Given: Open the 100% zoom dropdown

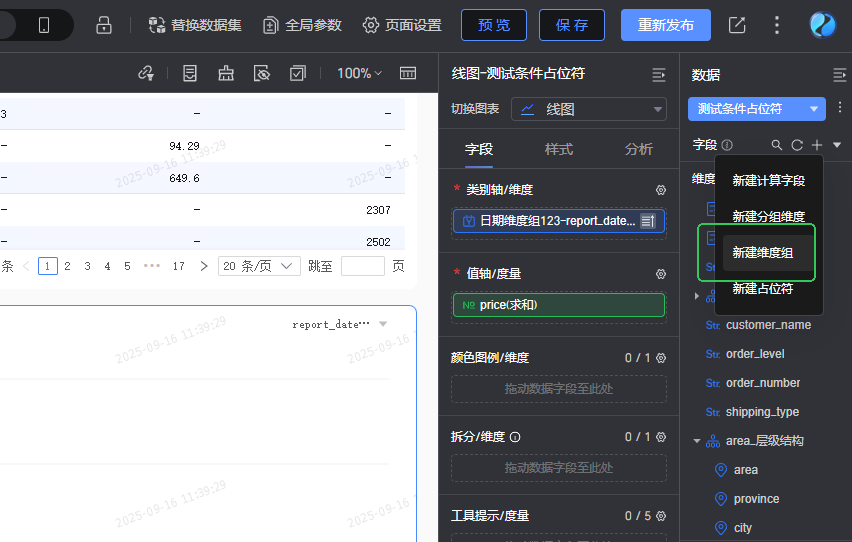Looking at the screenshot, I should [359, 73].
